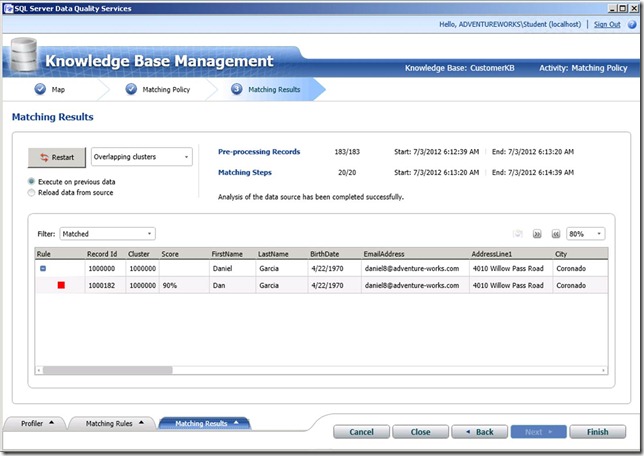This screenshot has width=644, height=456.
Task: Click the Restart button
Action: coord(57,157)
